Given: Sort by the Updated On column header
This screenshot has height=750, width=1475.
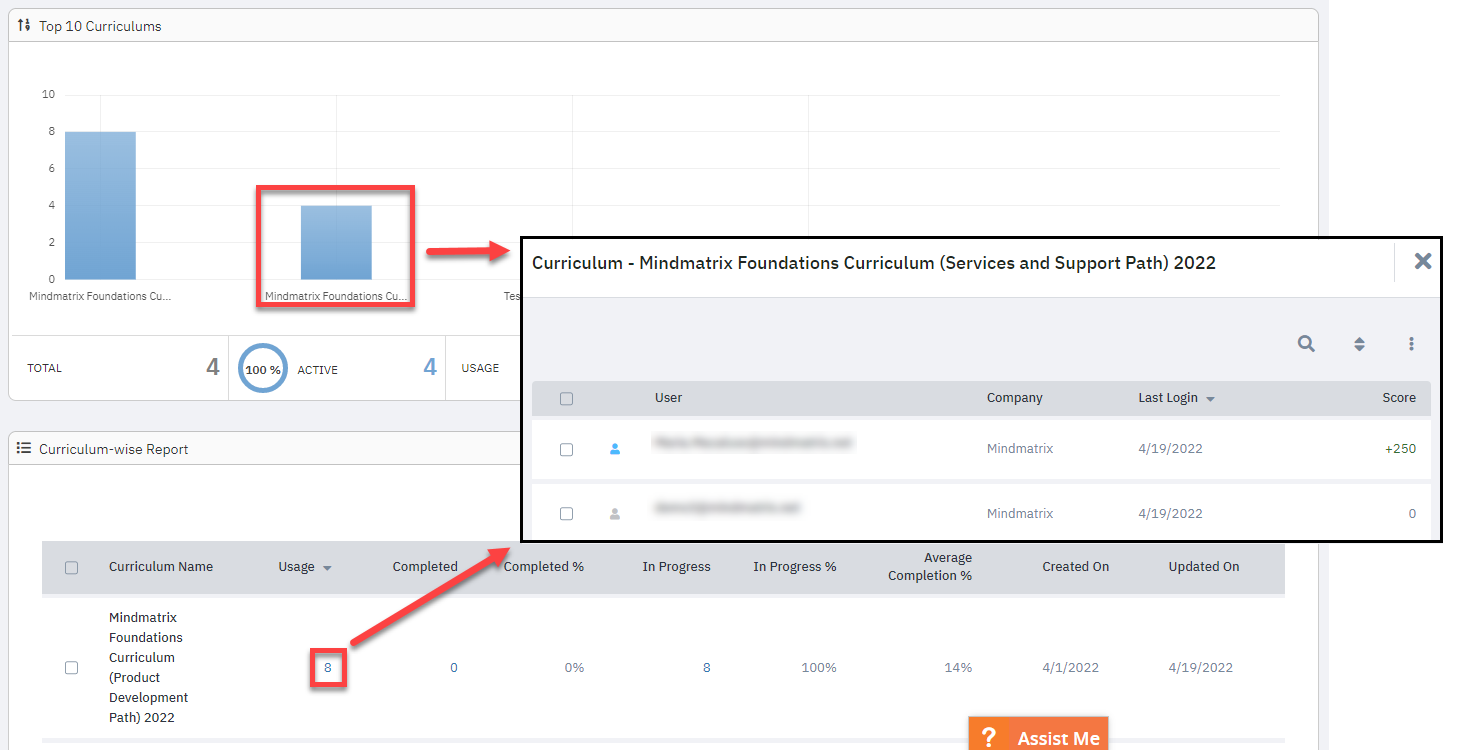Looking at the screenshot, I should coord(1204,567).
